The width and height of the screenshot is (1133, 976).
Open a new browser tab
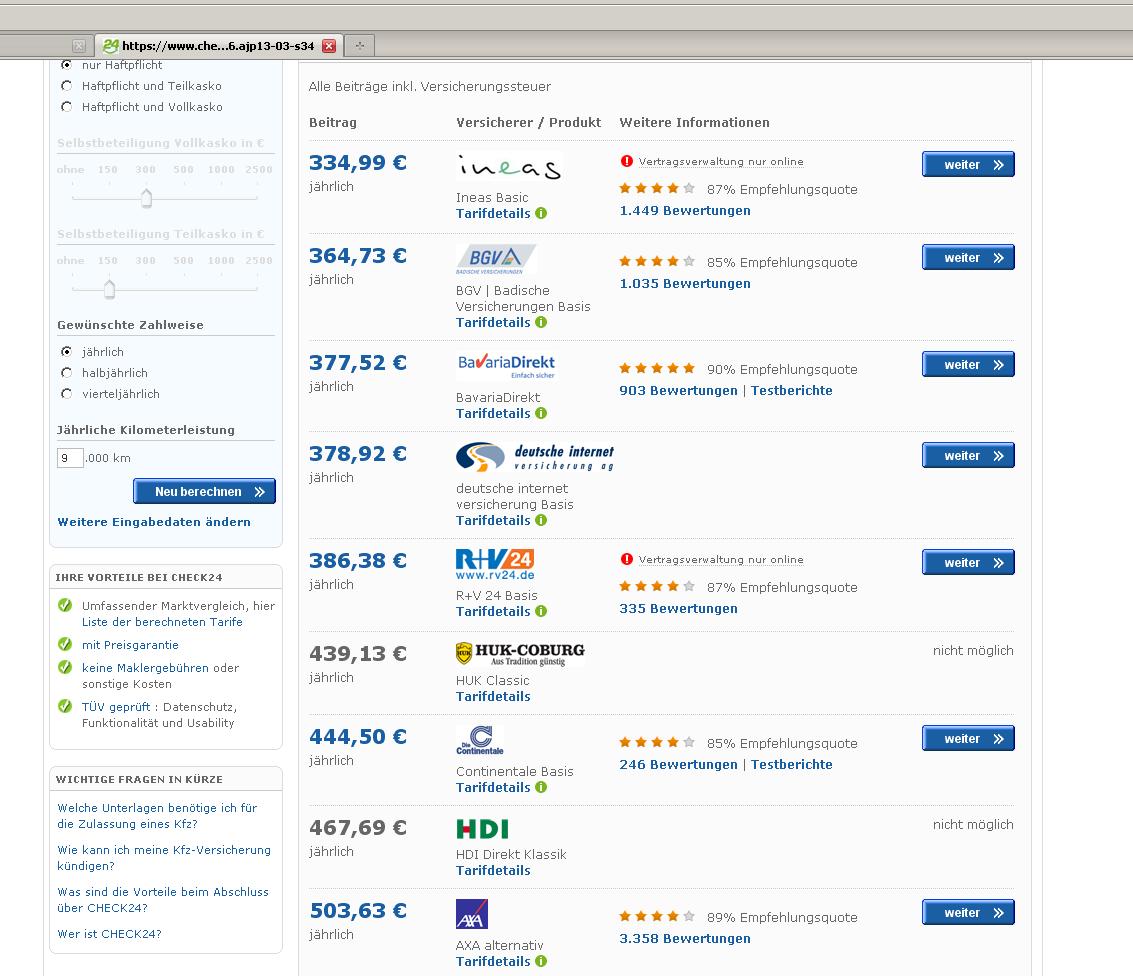359,46
